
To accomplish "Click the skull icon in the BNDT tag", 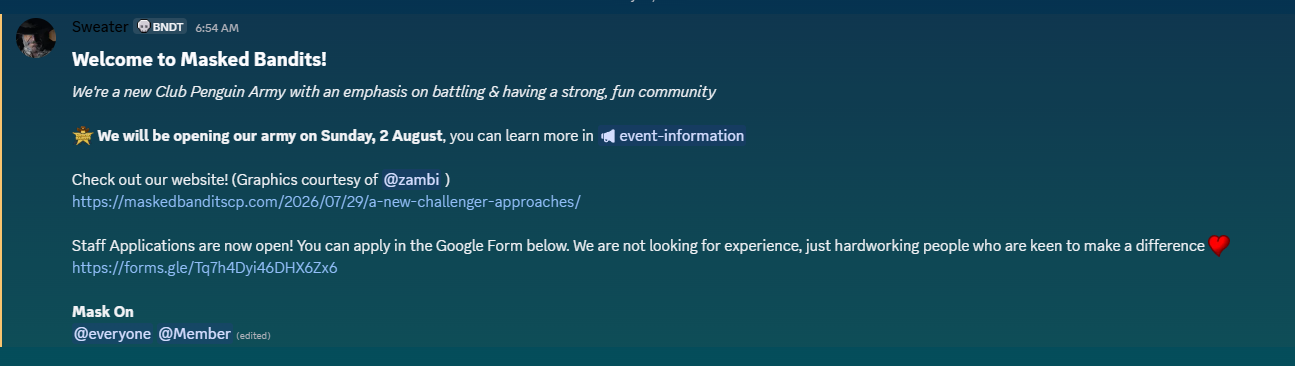I will [143, 27].
